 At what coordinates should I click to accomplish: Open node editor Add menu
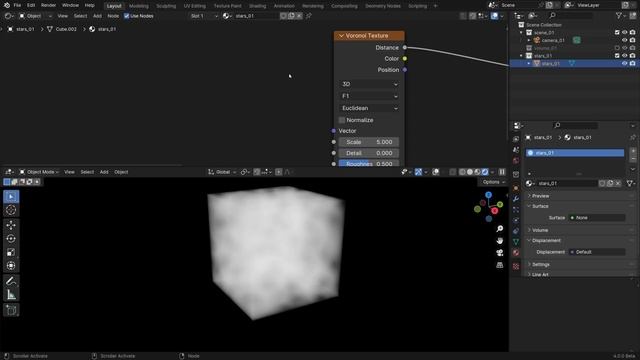click(97, 16)
